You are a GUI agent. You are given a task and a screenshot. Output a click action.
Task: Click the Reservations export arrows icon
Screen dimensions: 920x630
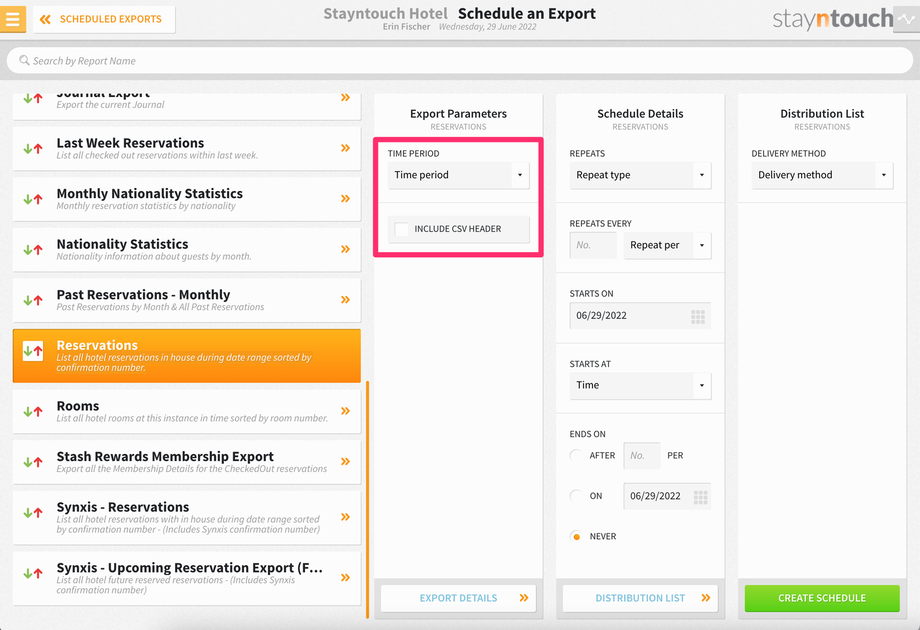(33, 351)
